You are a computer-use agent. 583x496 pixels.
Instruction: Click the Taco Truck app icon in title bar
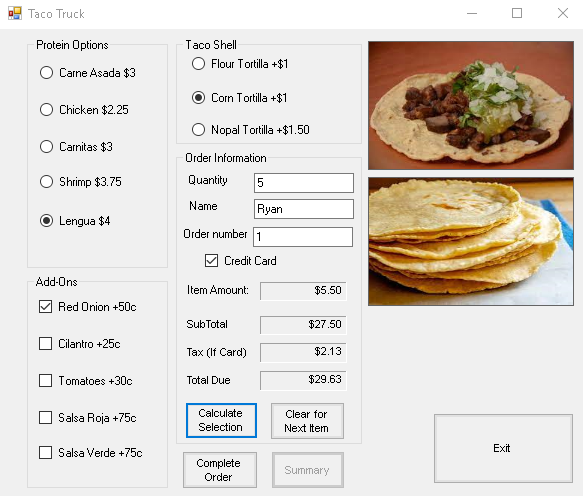click(15, 14)
